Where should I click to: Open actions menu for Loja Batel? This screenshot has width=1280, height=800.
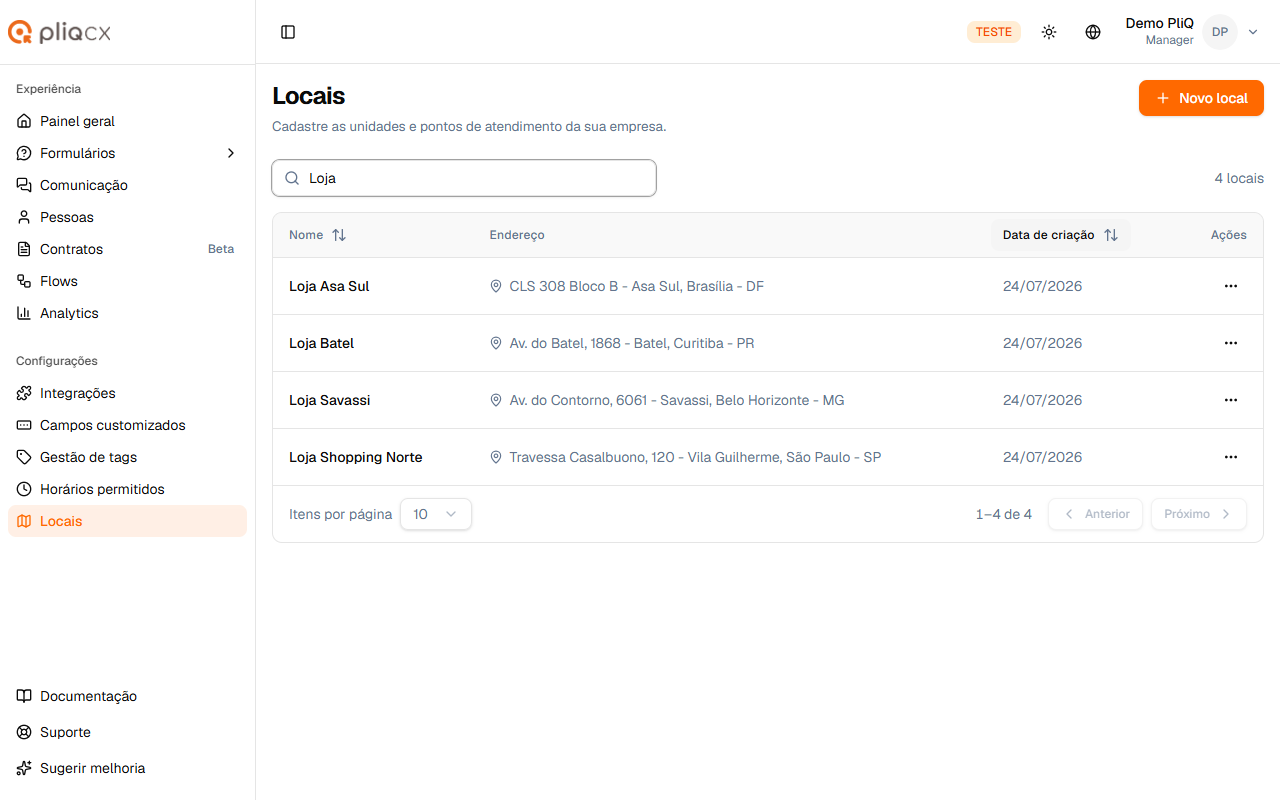(x=1231, y=343)
